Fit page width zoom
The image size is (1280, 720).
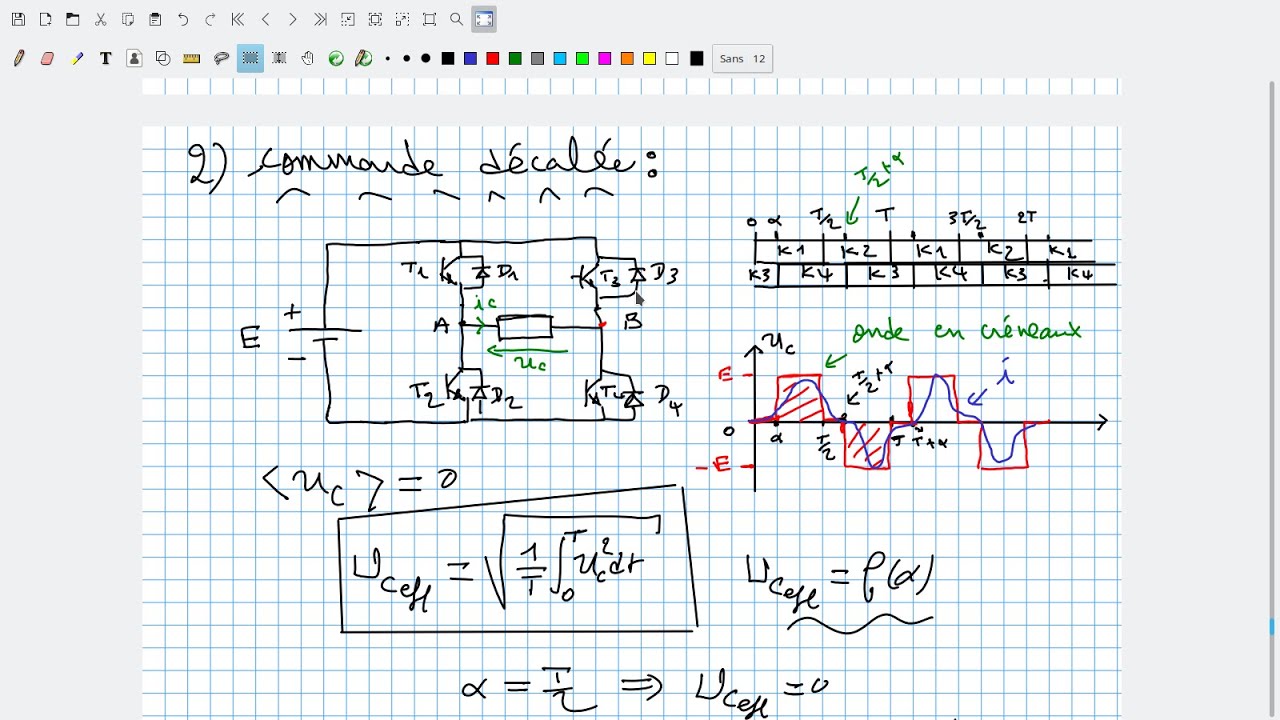tap(375, 19)
